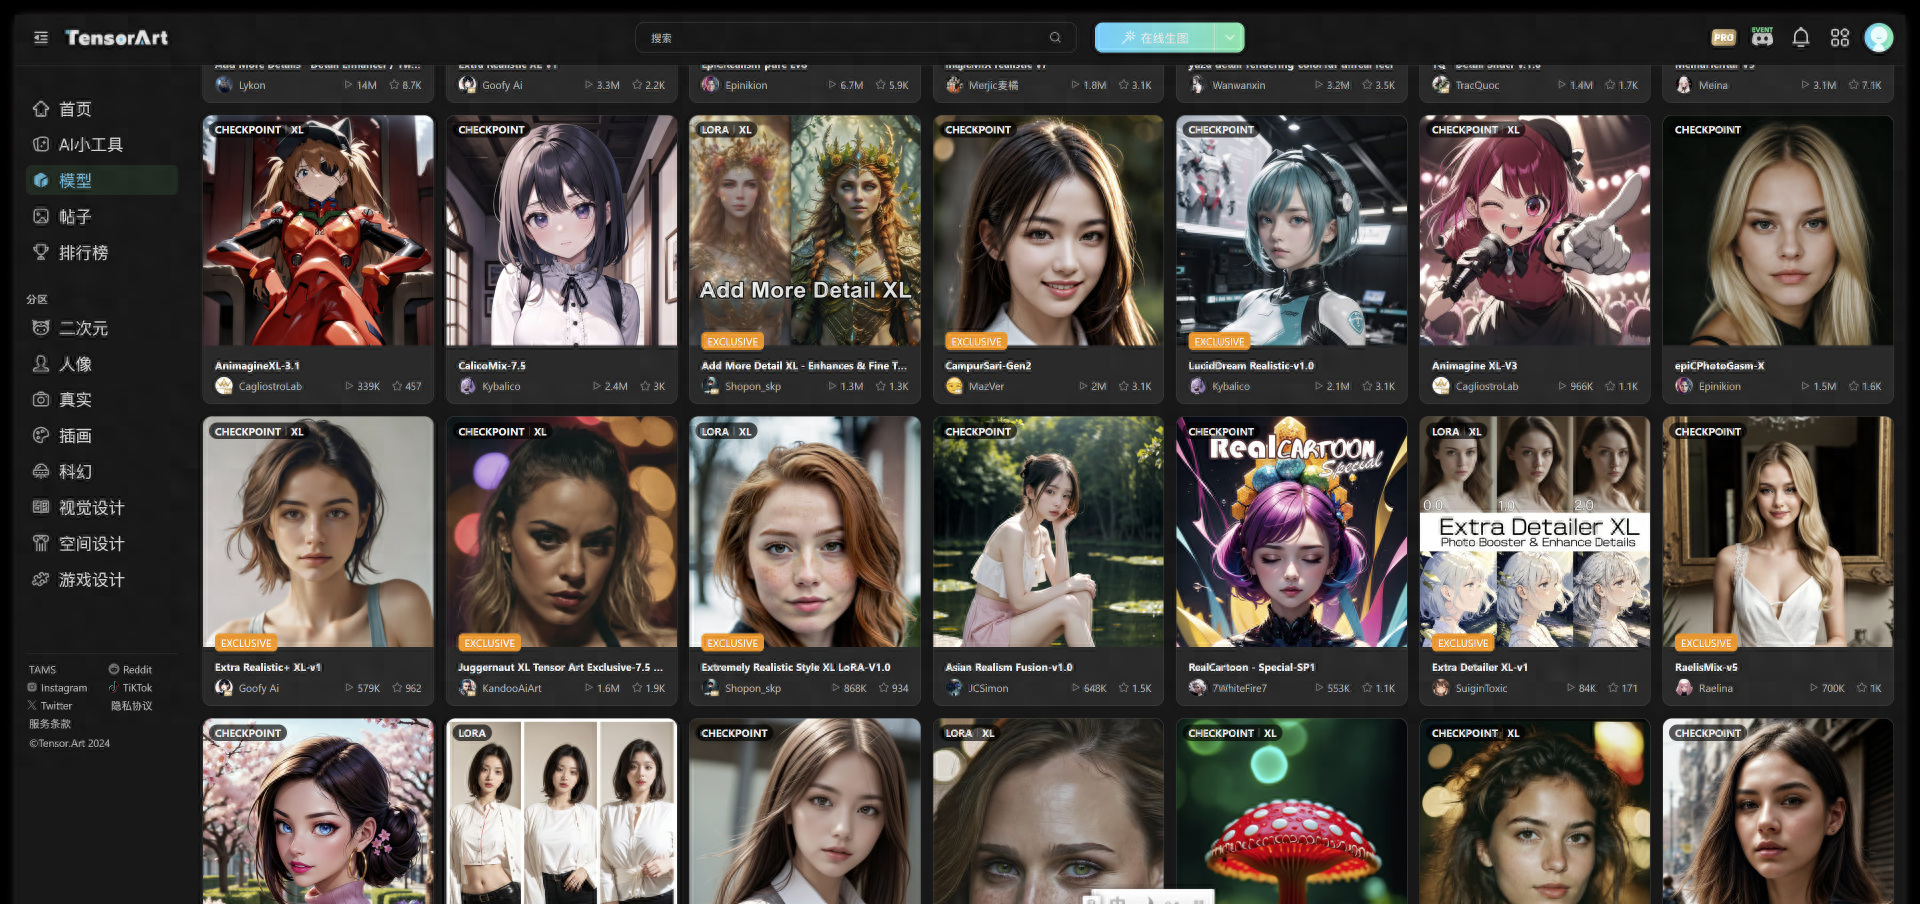Open the CampurSari-Gen2 model thumbnail
The height and width of the screenshot is (904, 1920).
pos(1048,230)
